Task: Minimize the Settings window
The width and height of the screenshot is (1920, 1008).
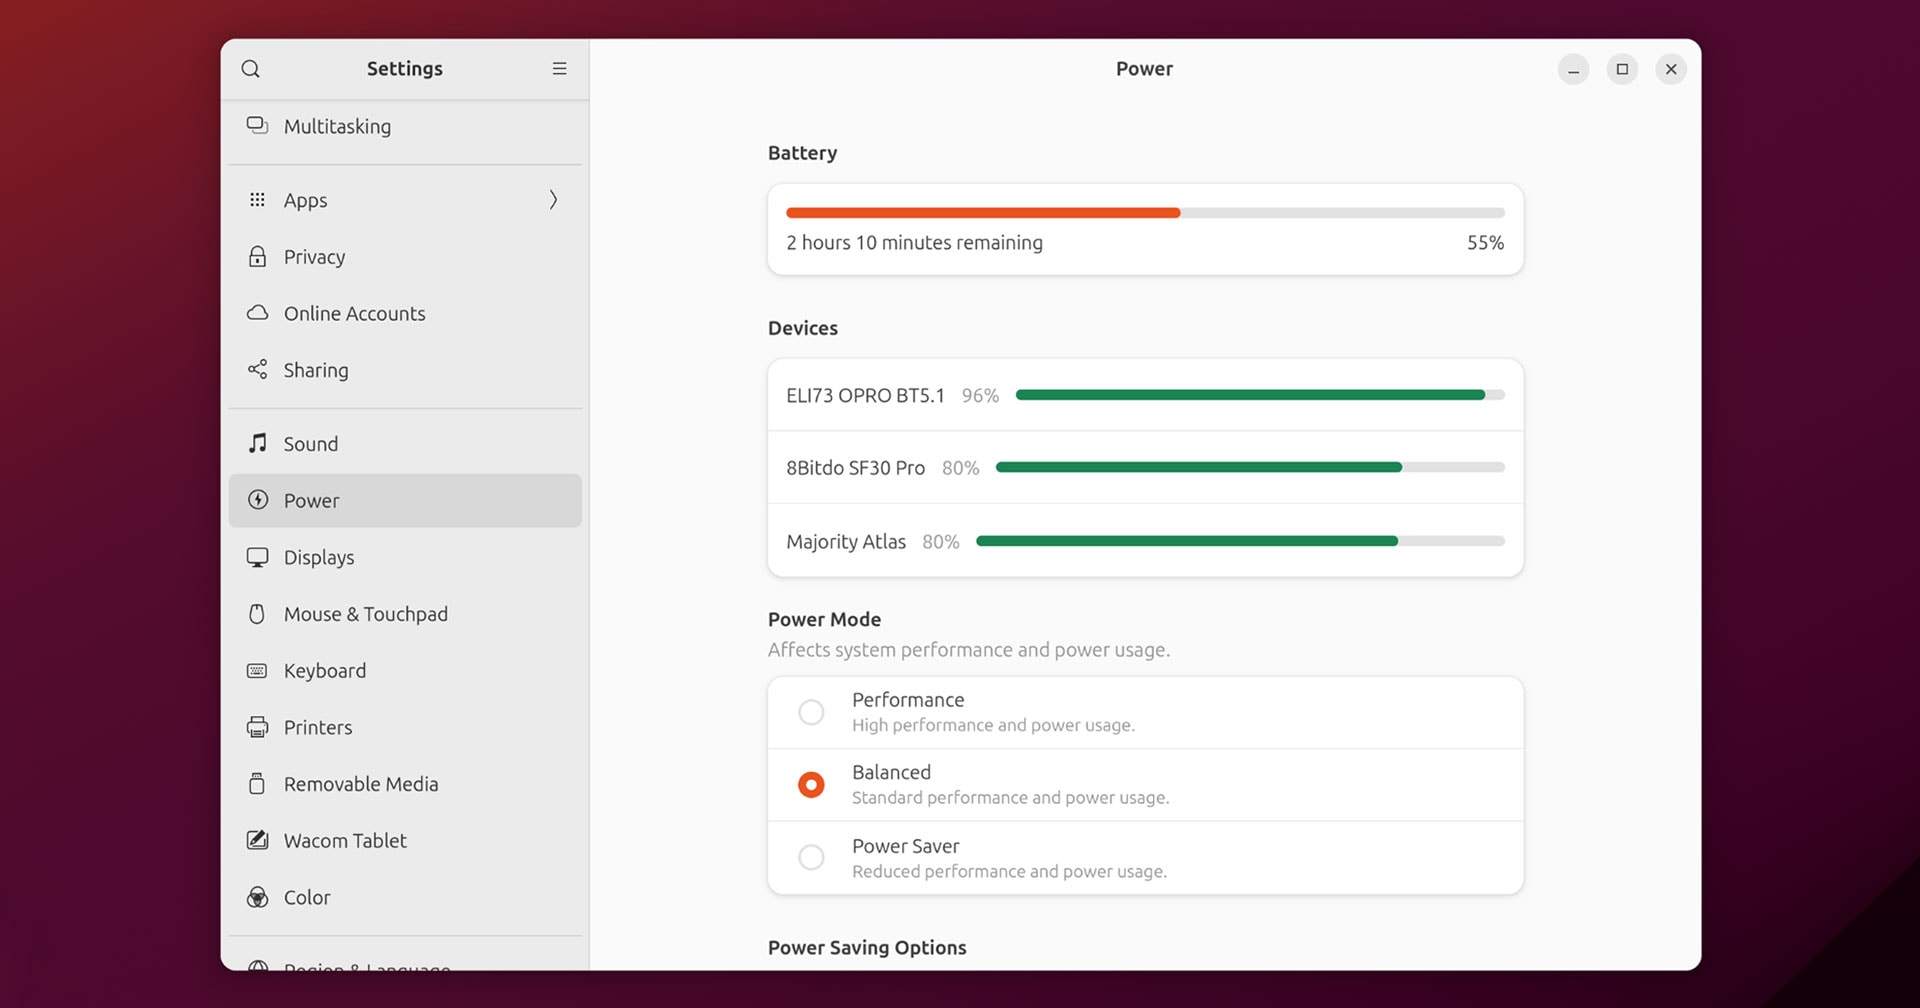Action: click(1573, 69)
